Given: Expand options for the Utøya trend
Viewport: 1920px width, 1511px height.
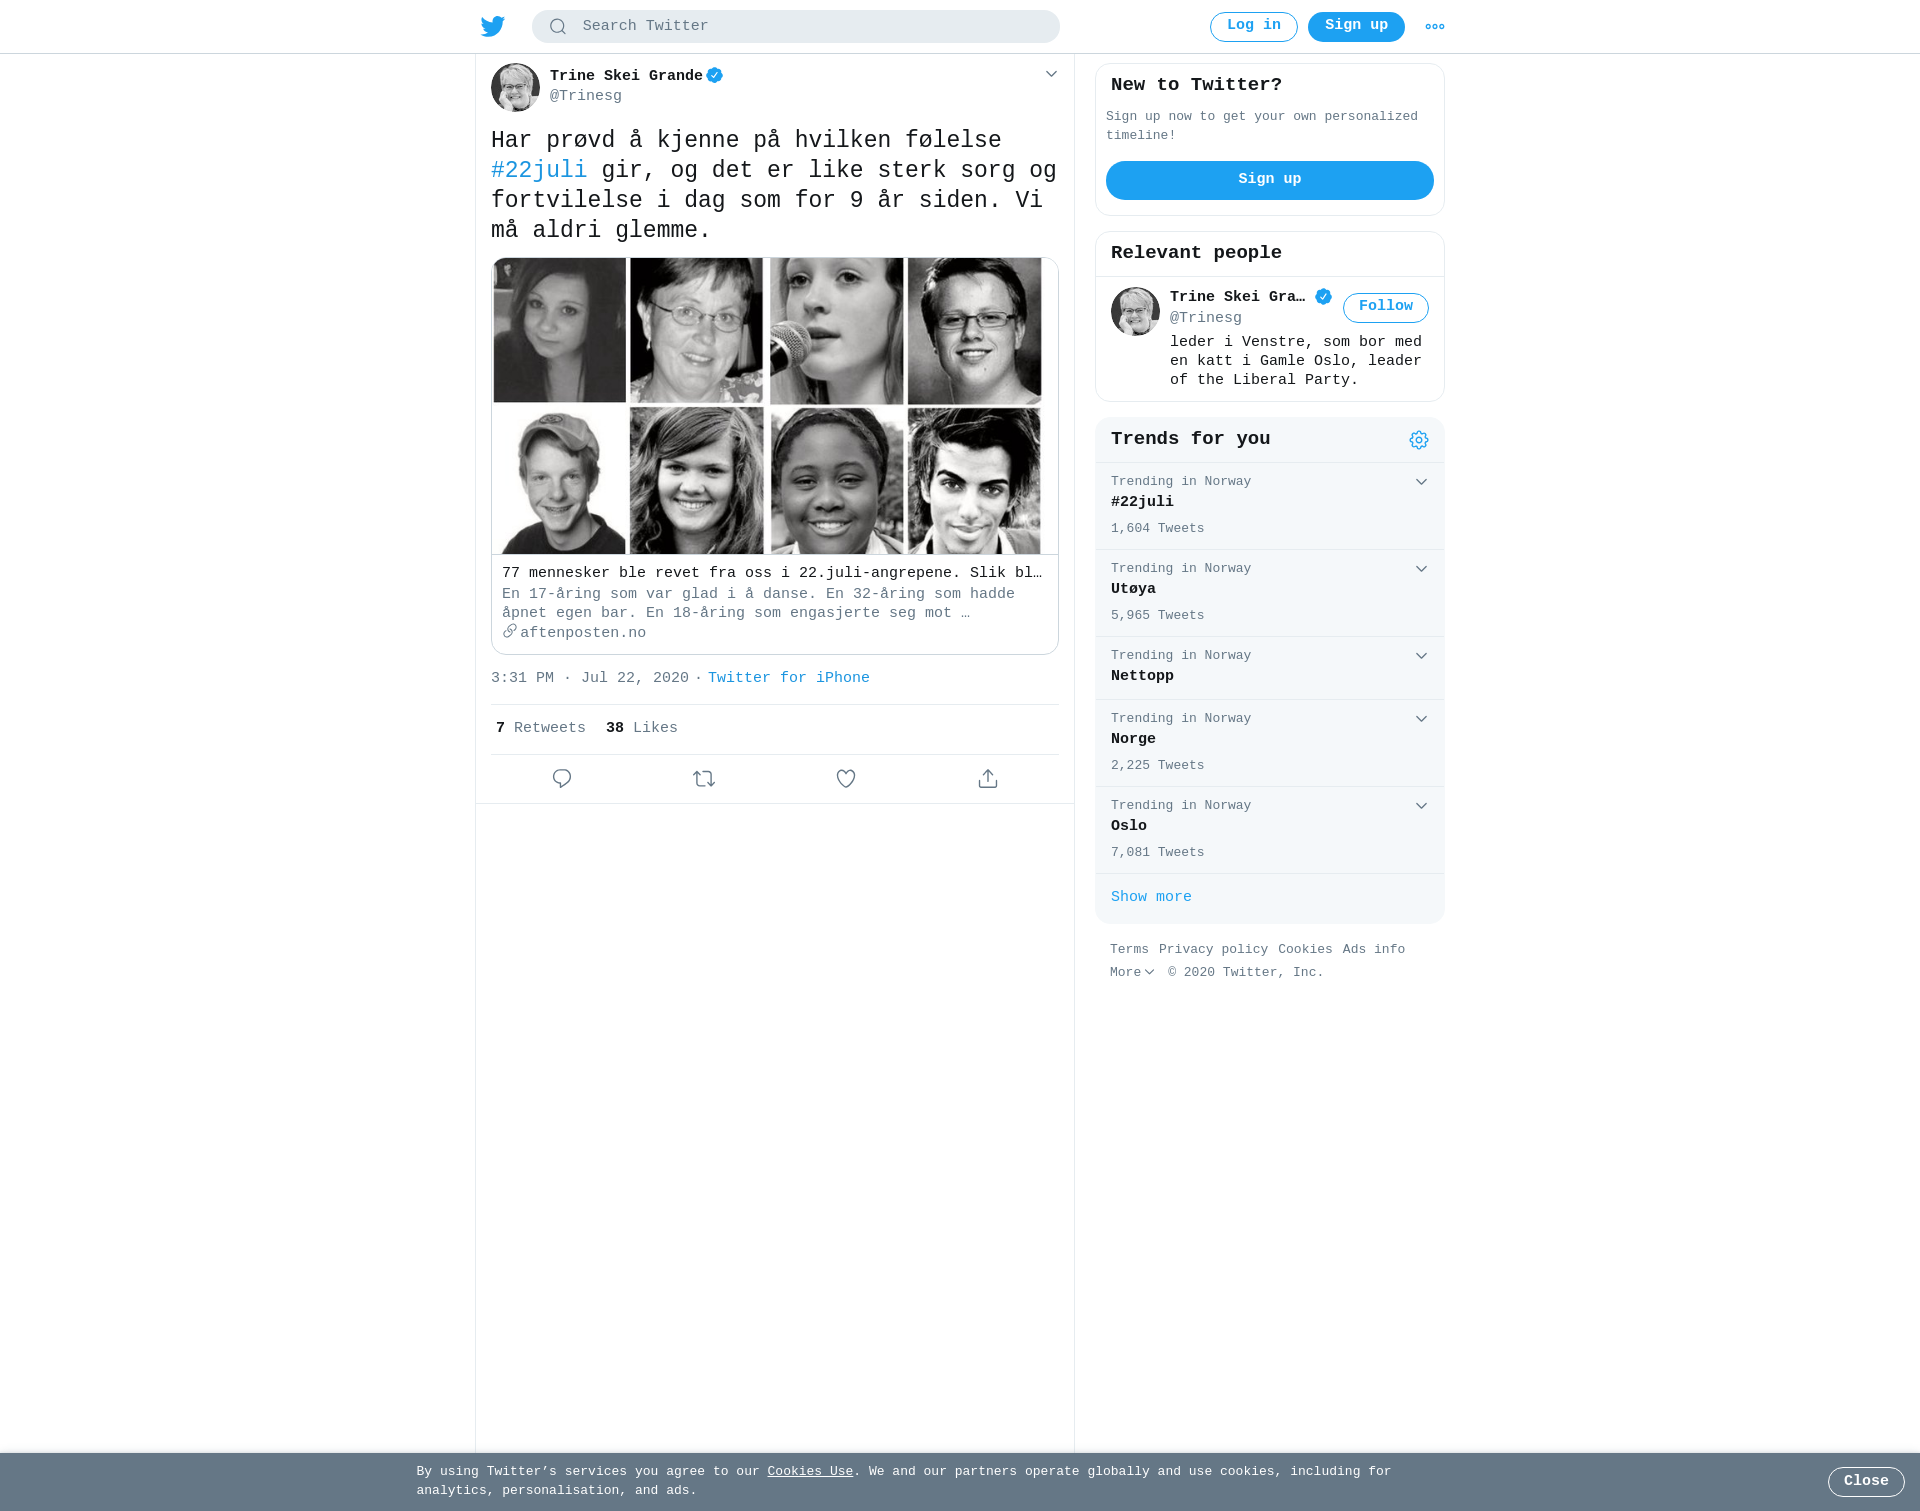Looking at the screenshot, I should click(1421, 569).
